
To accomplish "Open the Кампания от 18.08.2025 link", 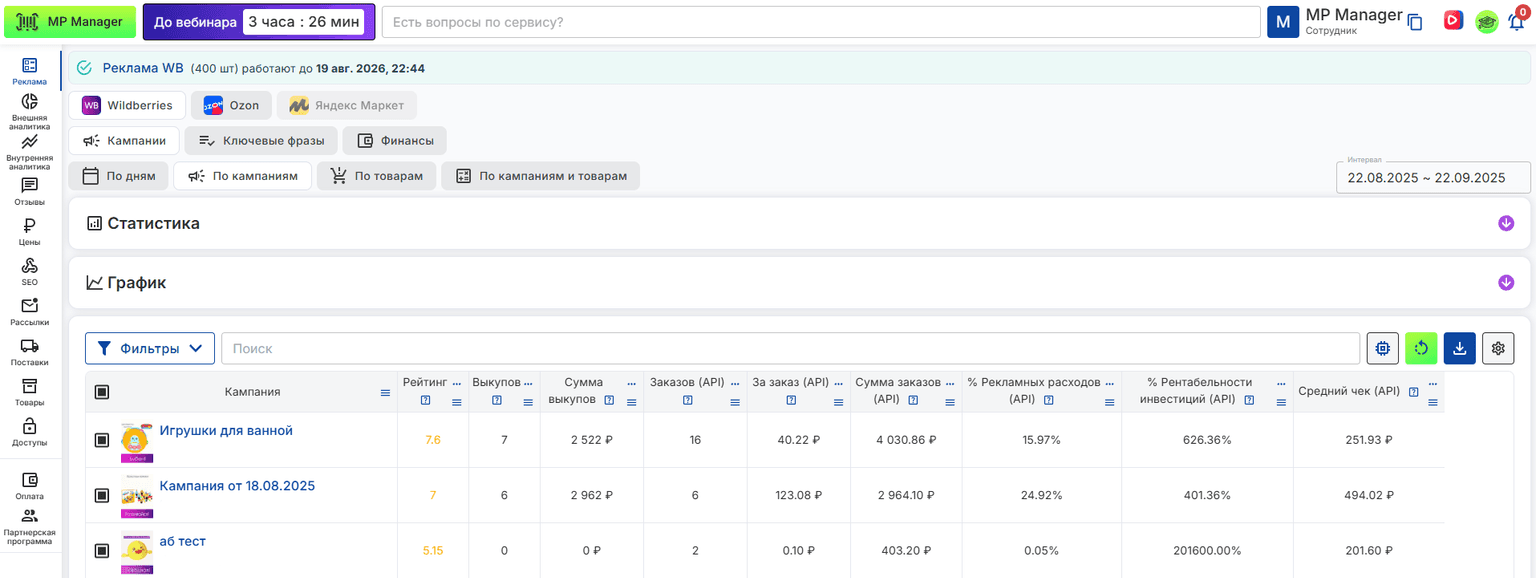I will click(237, 485).
